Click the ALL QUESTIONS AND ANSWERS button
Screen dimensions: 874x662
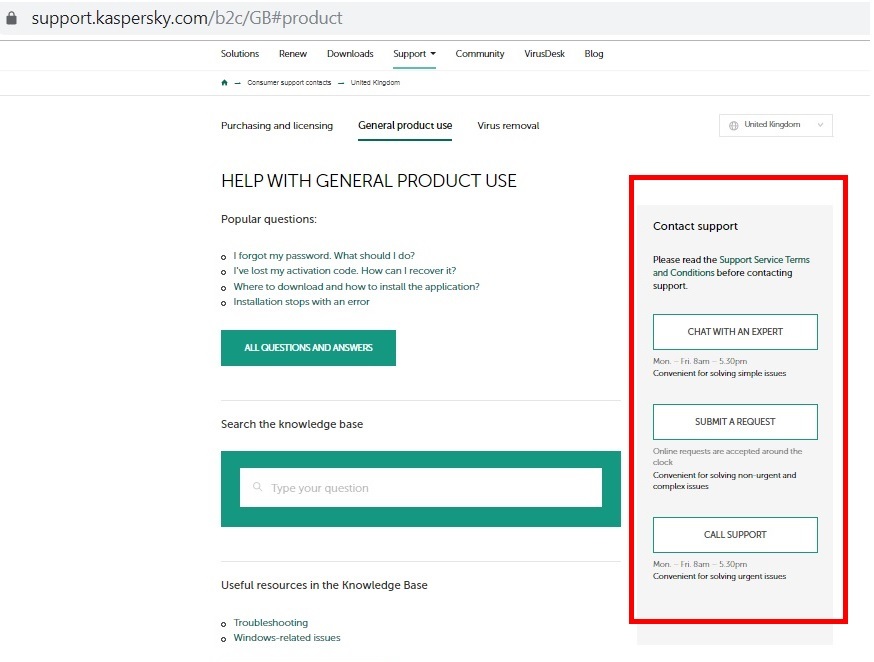click(308, 348)
